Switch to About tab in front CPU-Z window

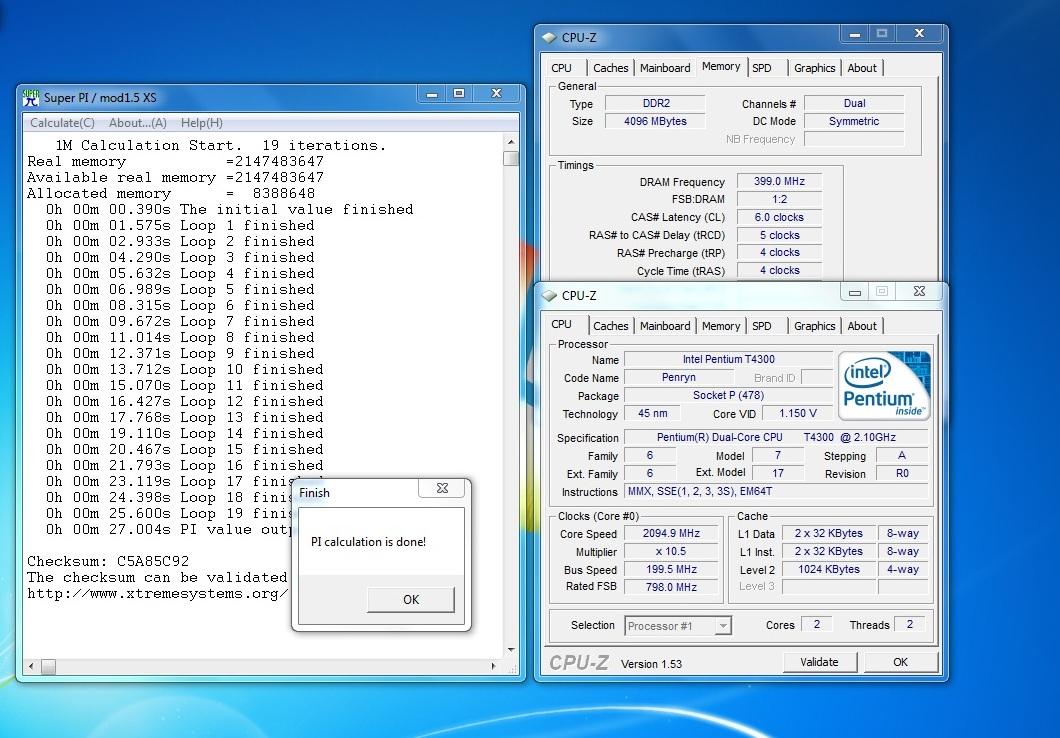pos(862,326)
